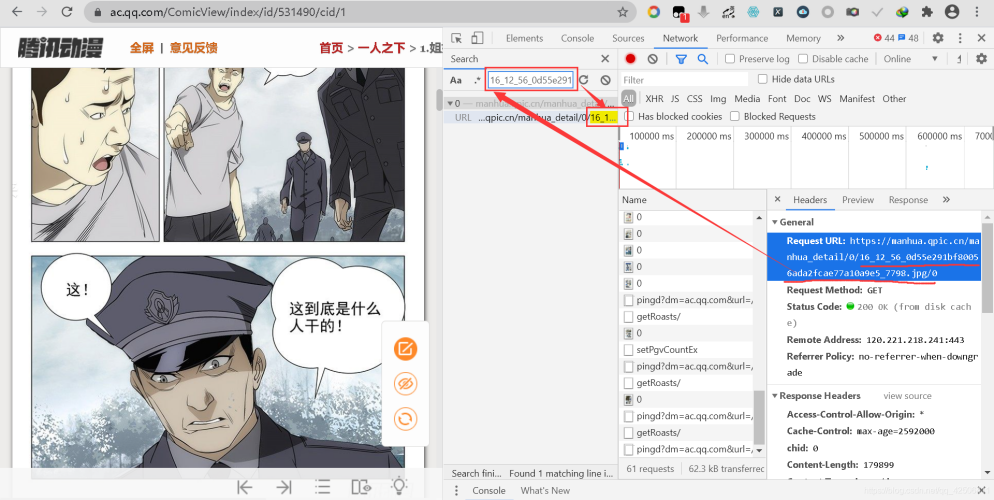Open the Online throttling dropdown
The image size is (994, 500).
pos(911,59)
